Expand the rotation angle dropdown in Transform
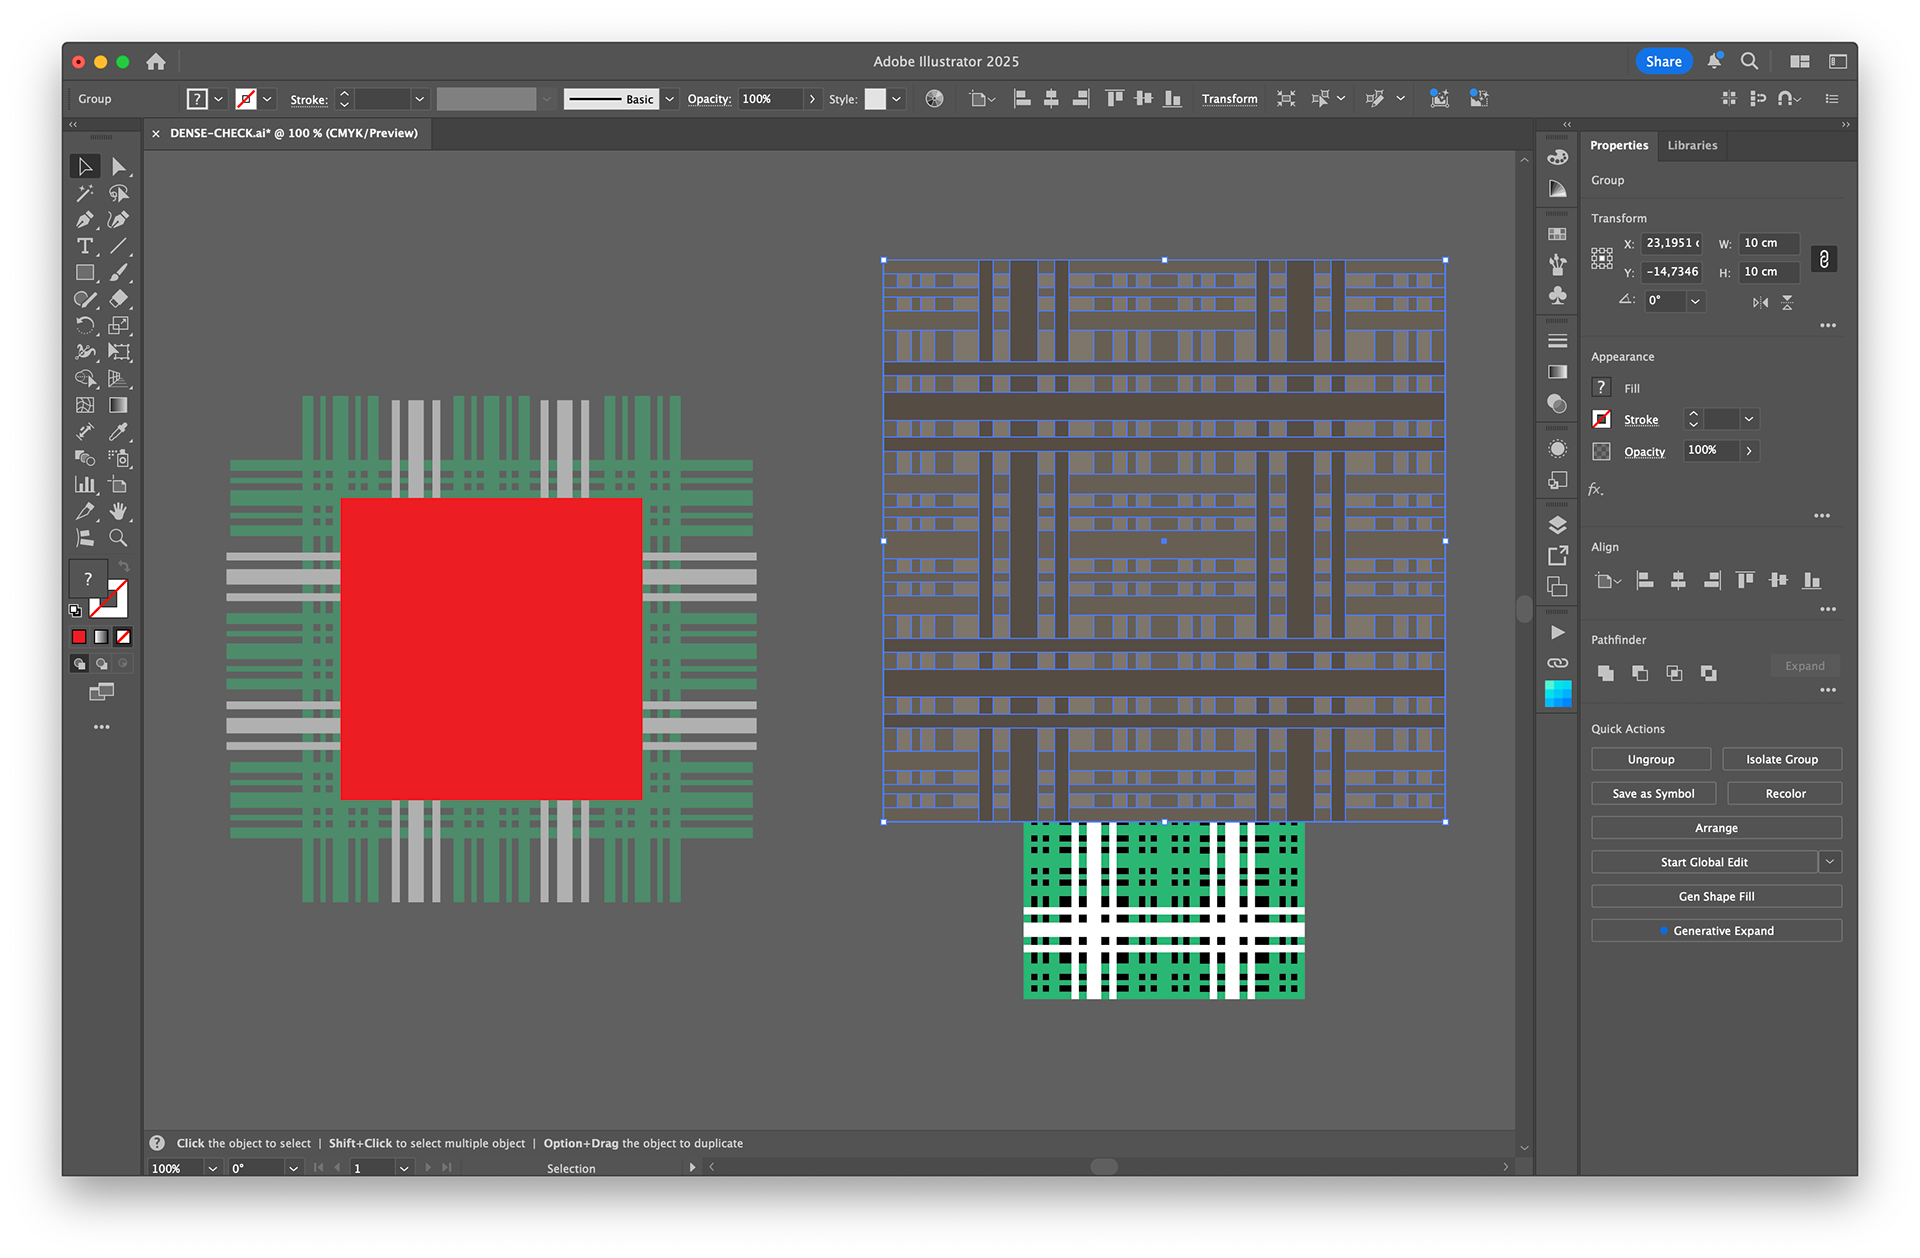The width and height of the screenshot is (1920, 1258). [1695, 301]
